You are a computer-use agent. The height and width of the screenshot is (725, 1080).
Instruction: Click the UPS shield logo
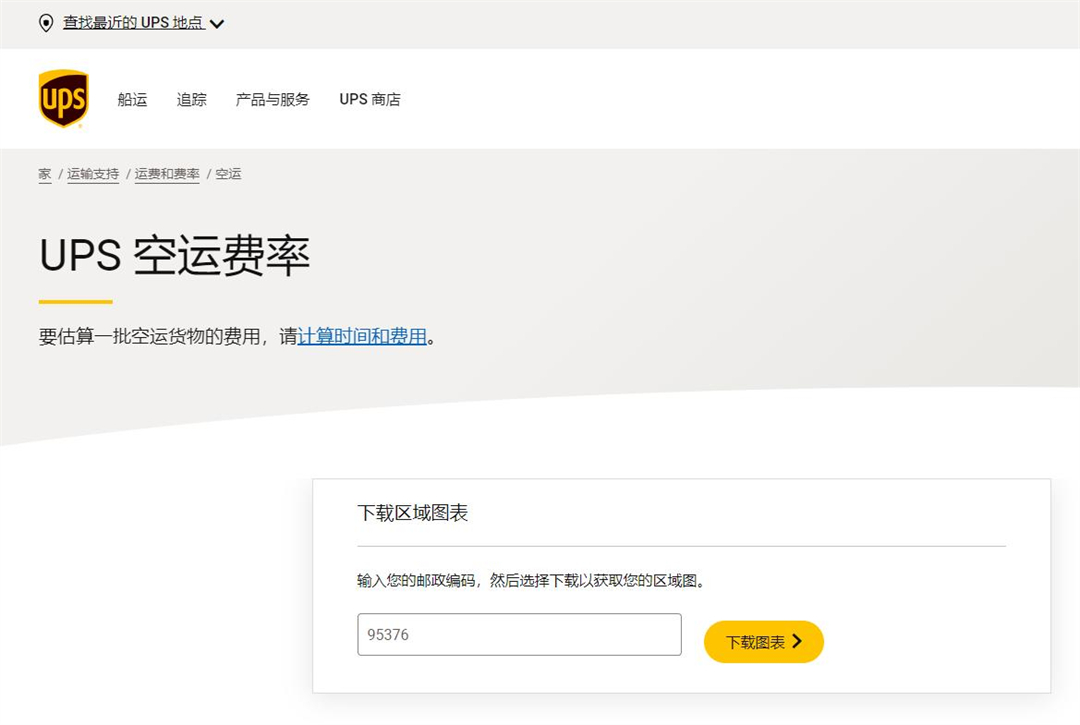click(63, 98)
